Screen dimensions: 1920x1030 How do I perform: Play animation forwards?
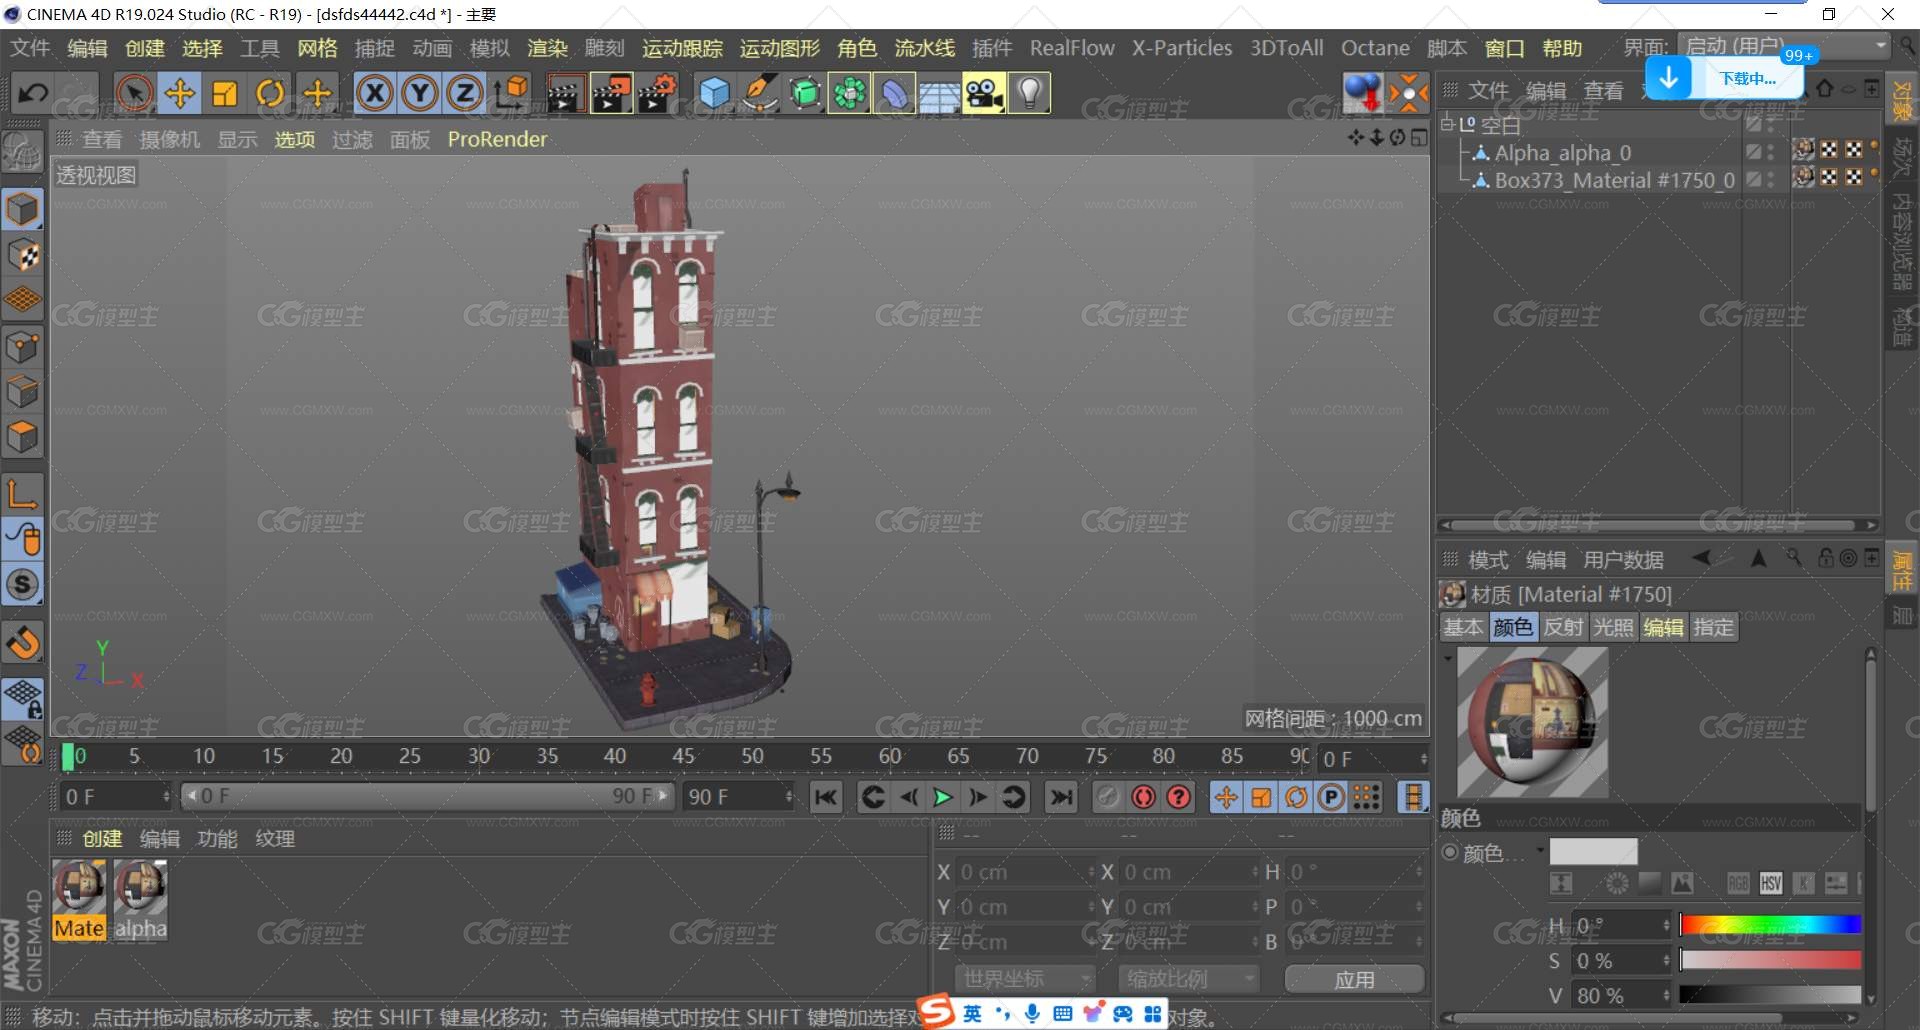(942, 797)
